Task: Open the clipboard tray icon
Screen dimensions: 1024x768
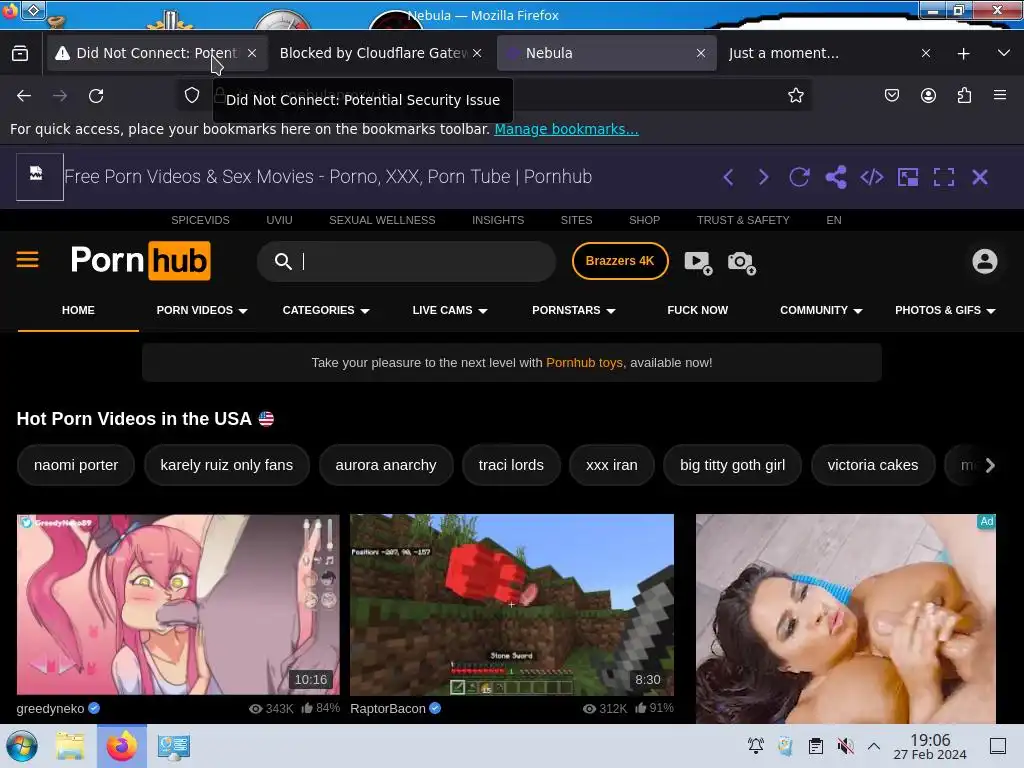Action: [816, 746]
